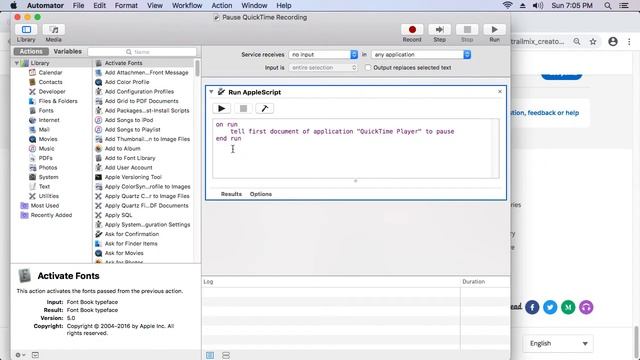Open the Workflow menu
This screenshot has height=360, width=640.
click(187, 5)
